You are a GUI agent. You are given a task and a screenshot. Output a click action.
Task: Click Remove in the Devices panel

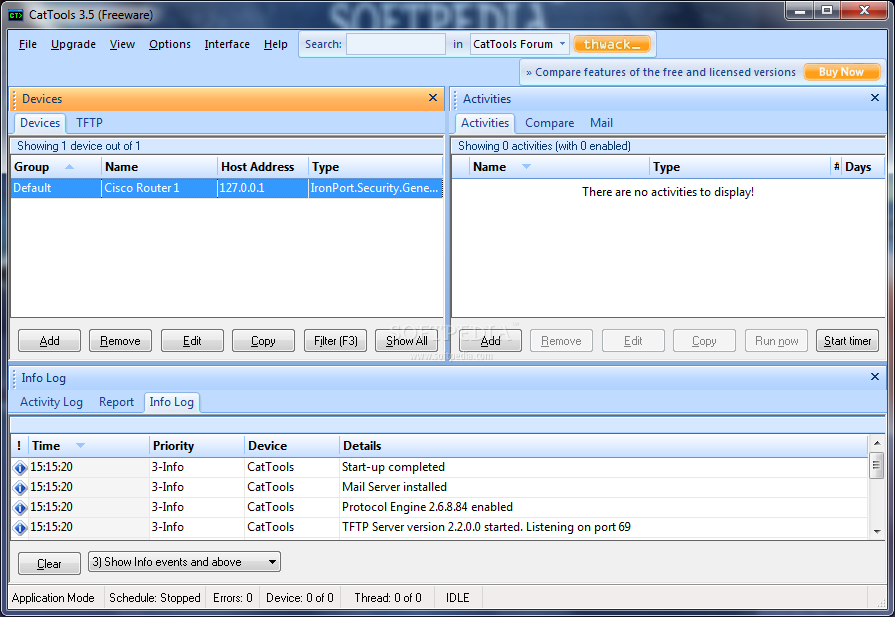pos(120,341)
